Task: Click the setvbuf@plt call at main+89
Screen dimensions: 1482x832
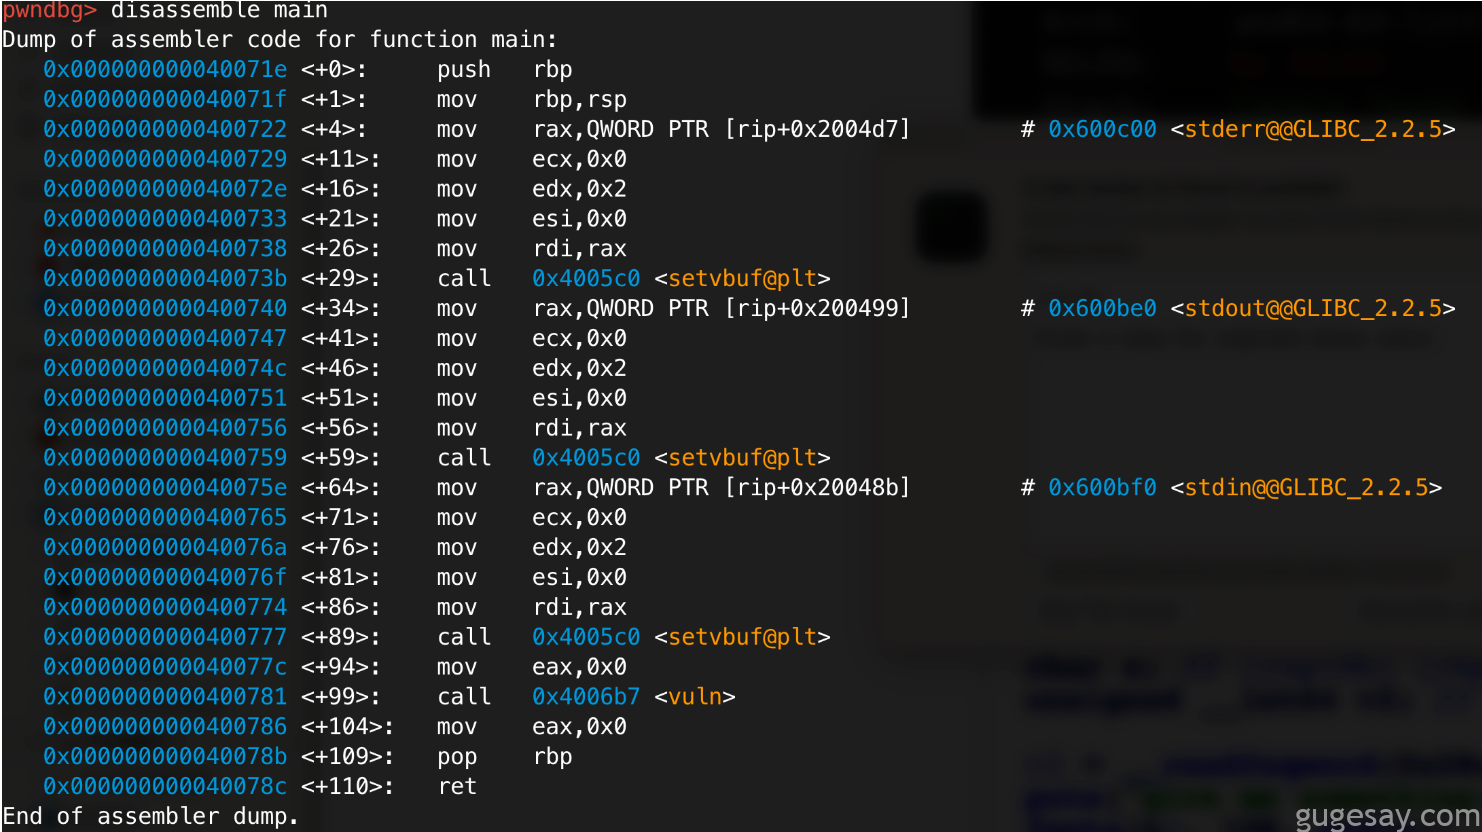Action: tap(742, 637)
